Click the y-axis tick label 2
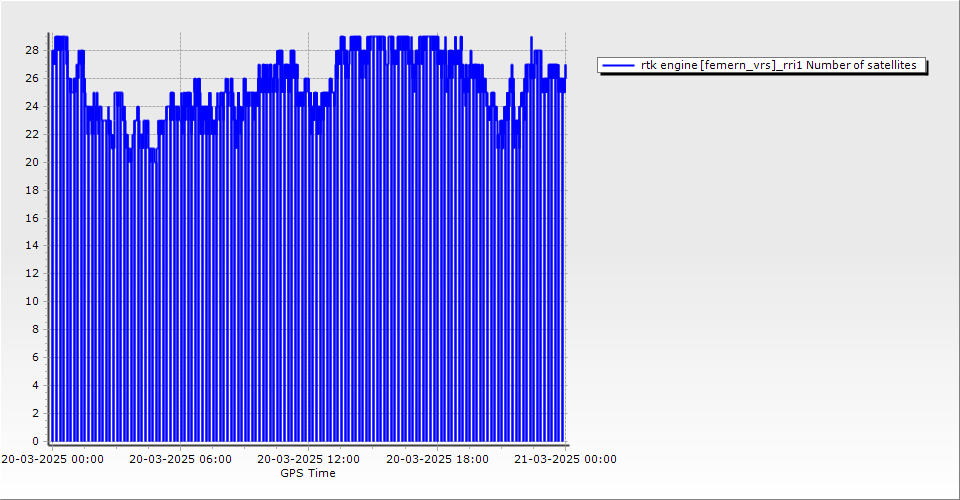960x500 pixels. pyautogui.click(x=35, y=413)
